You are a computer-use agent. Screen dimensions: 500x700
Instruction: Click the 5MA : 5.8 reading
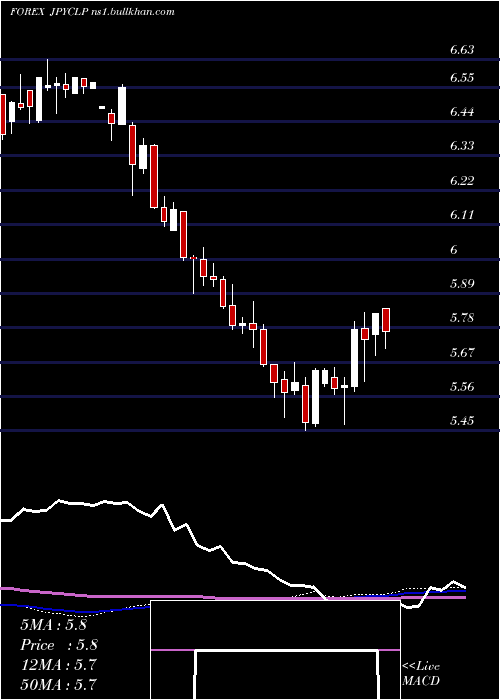pyautogui.click(x=53, y=625)
